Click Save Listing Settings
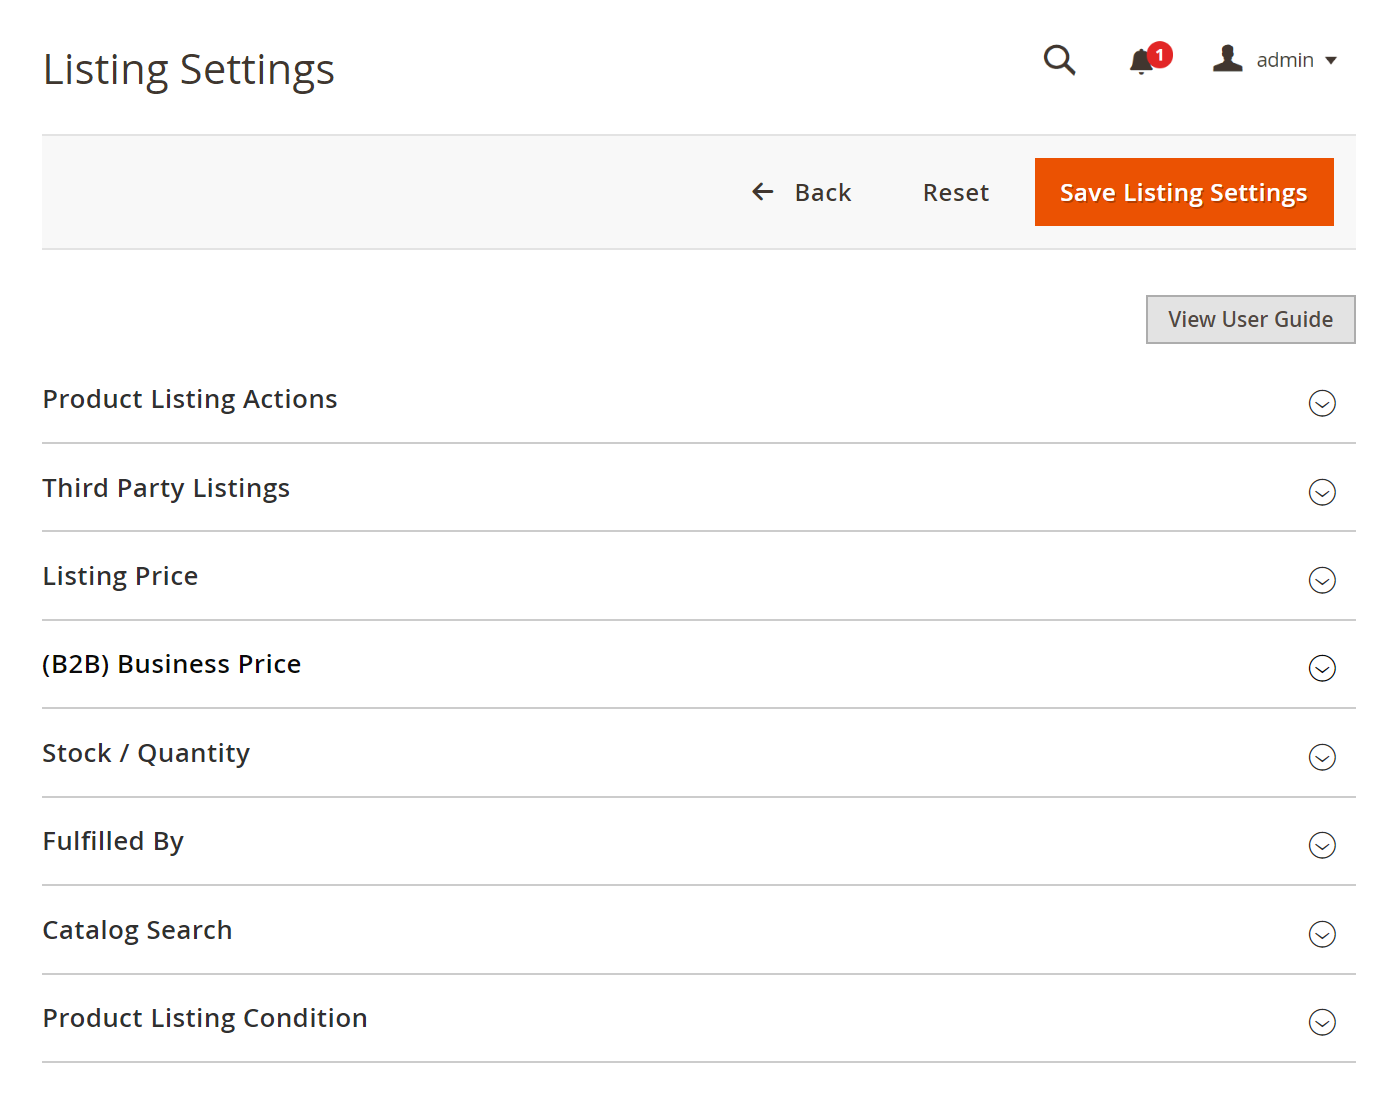This screenshot has width=1388, height=1100. [x=1184, y=192]
